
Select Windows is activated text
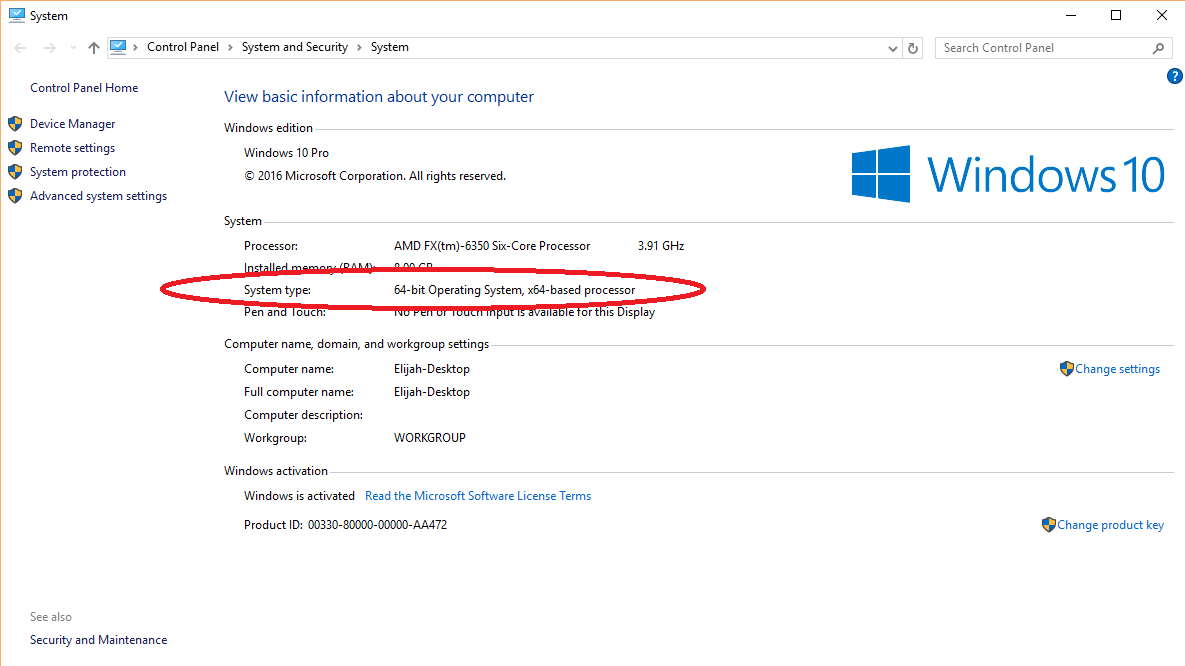[x=299, y=496]
